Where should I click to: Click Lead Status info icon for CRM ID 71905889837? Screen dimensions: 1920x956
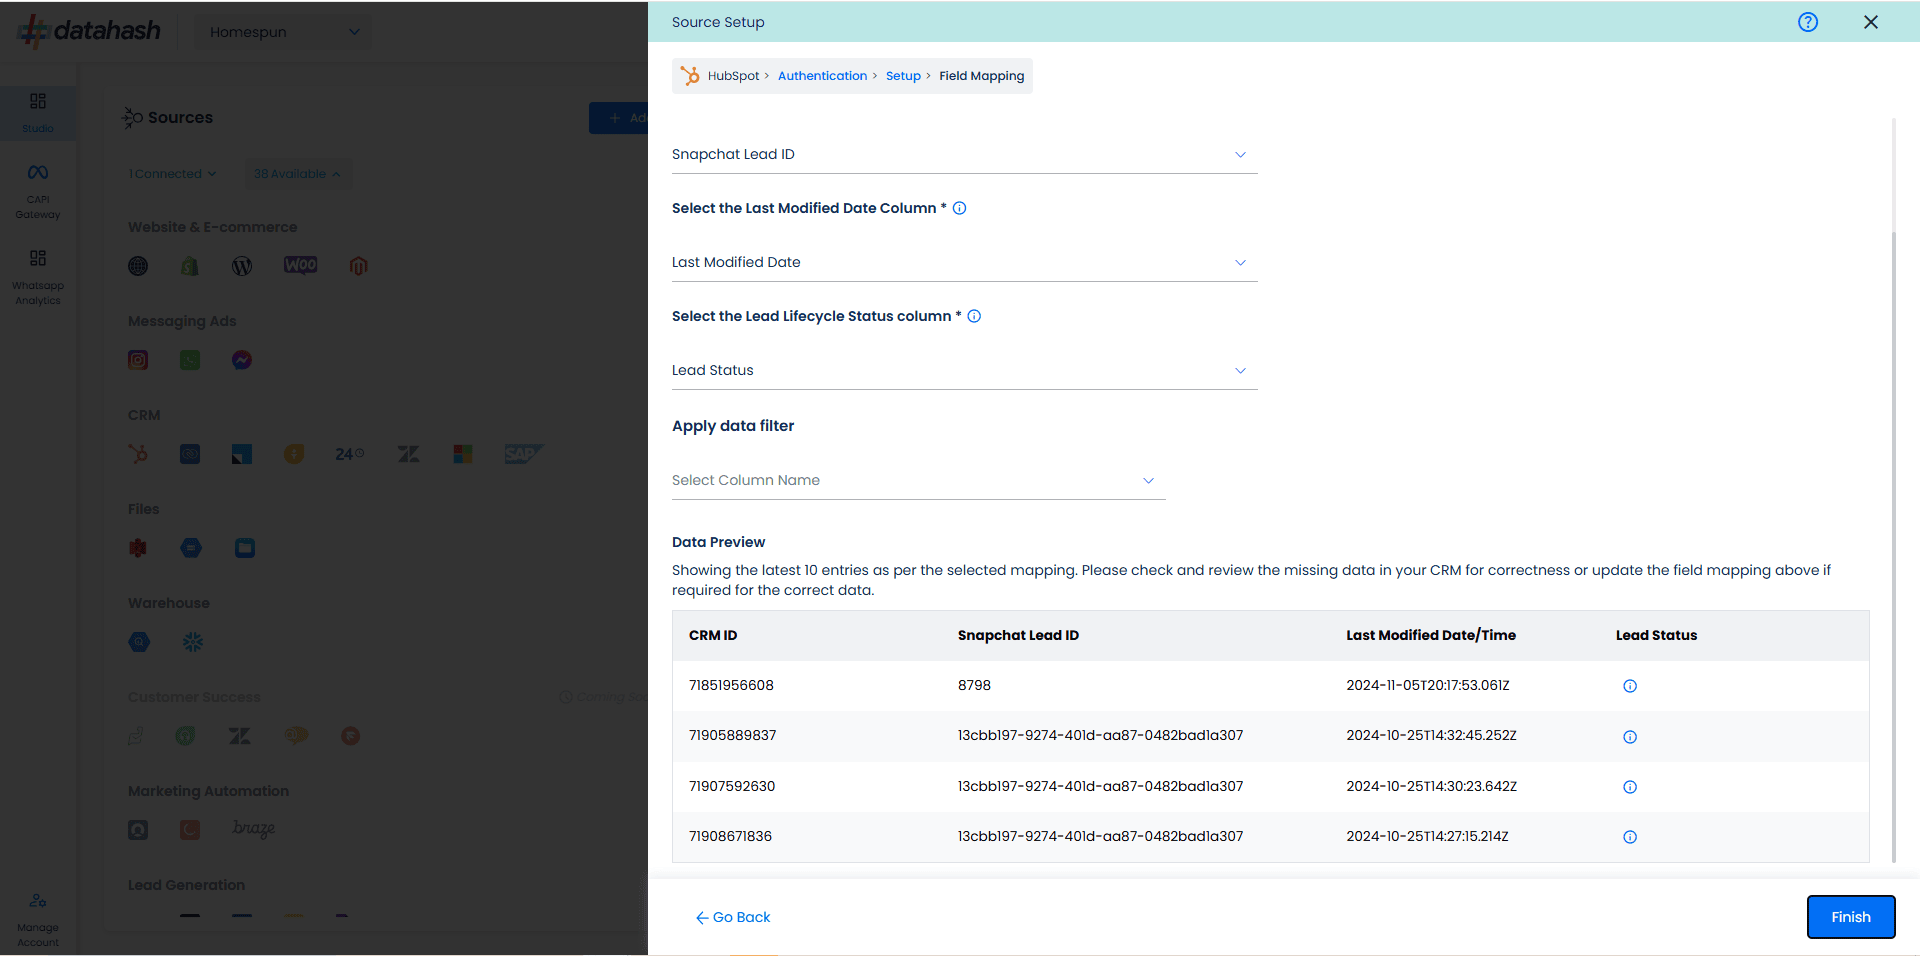[1630, 737]
